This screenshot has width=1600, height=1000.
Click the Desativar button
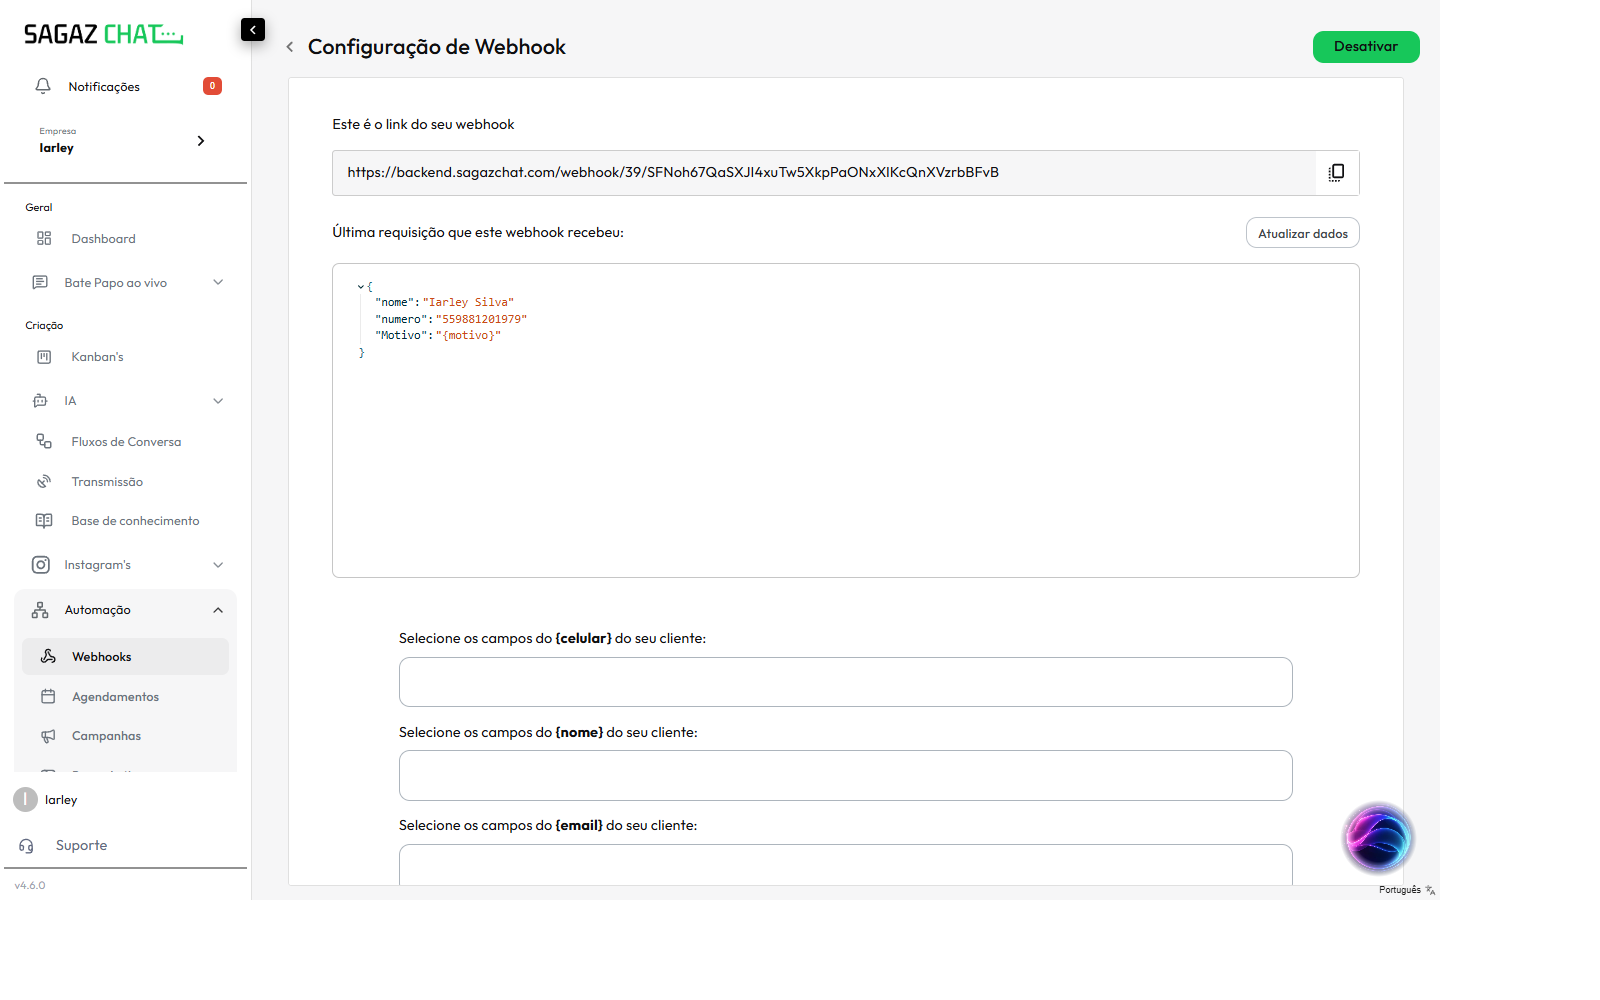click(1366, 47)
